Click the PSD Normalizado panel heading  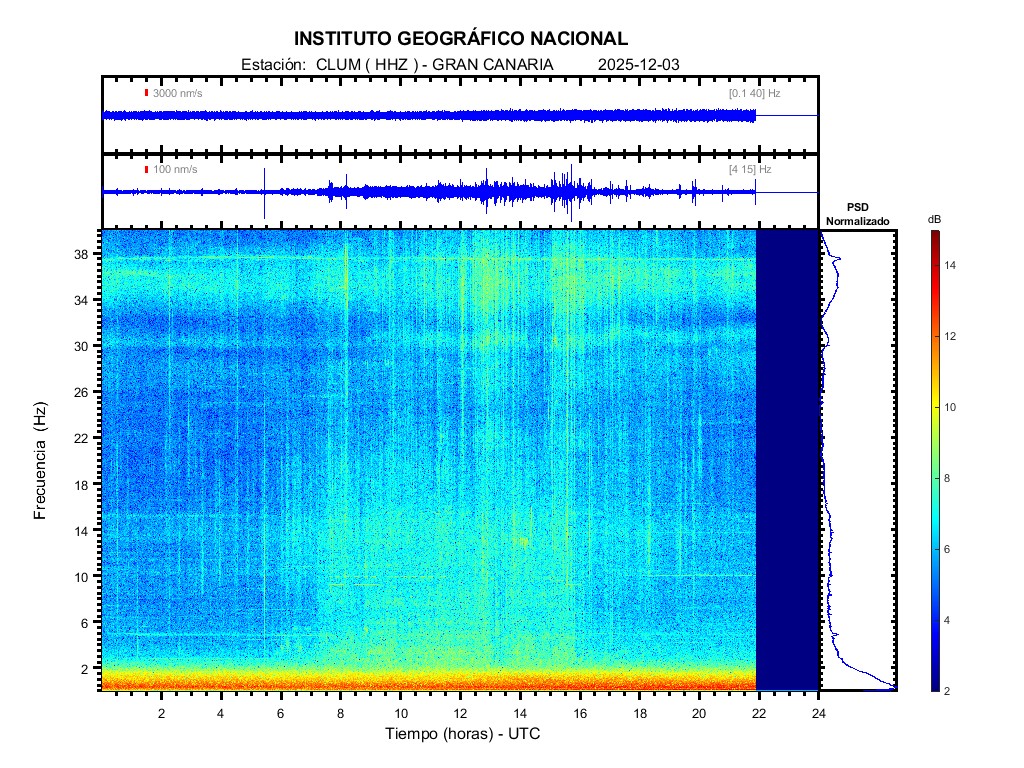[x=857, y=214]
